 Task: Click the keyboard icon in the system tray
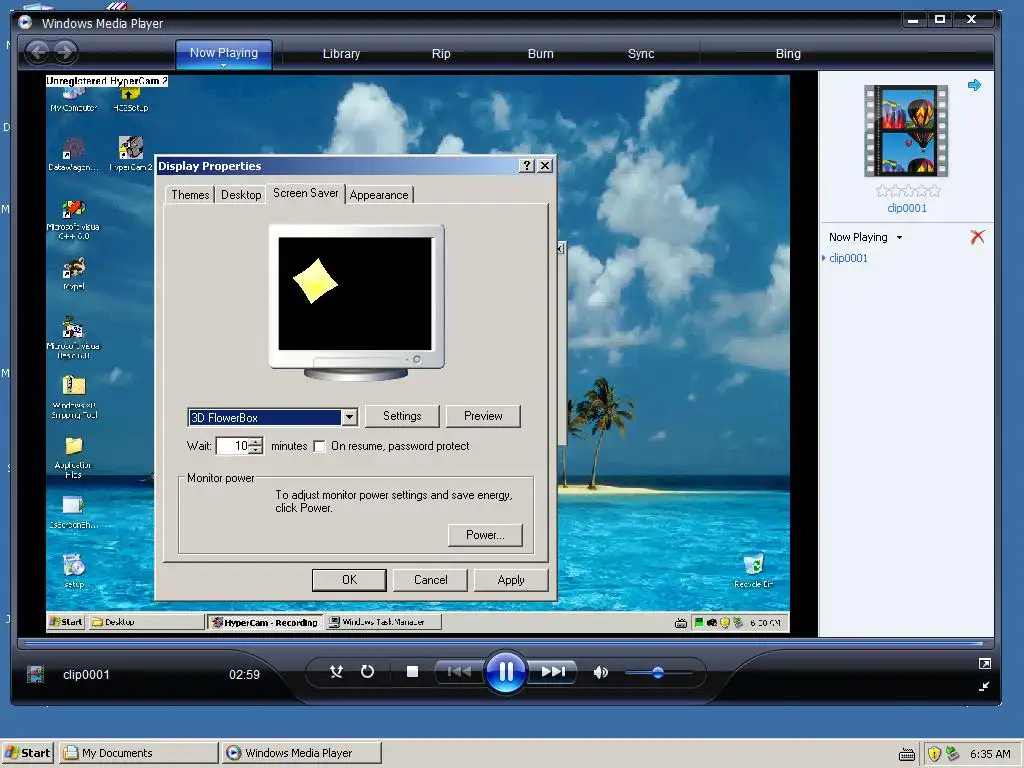pos(907,754)
